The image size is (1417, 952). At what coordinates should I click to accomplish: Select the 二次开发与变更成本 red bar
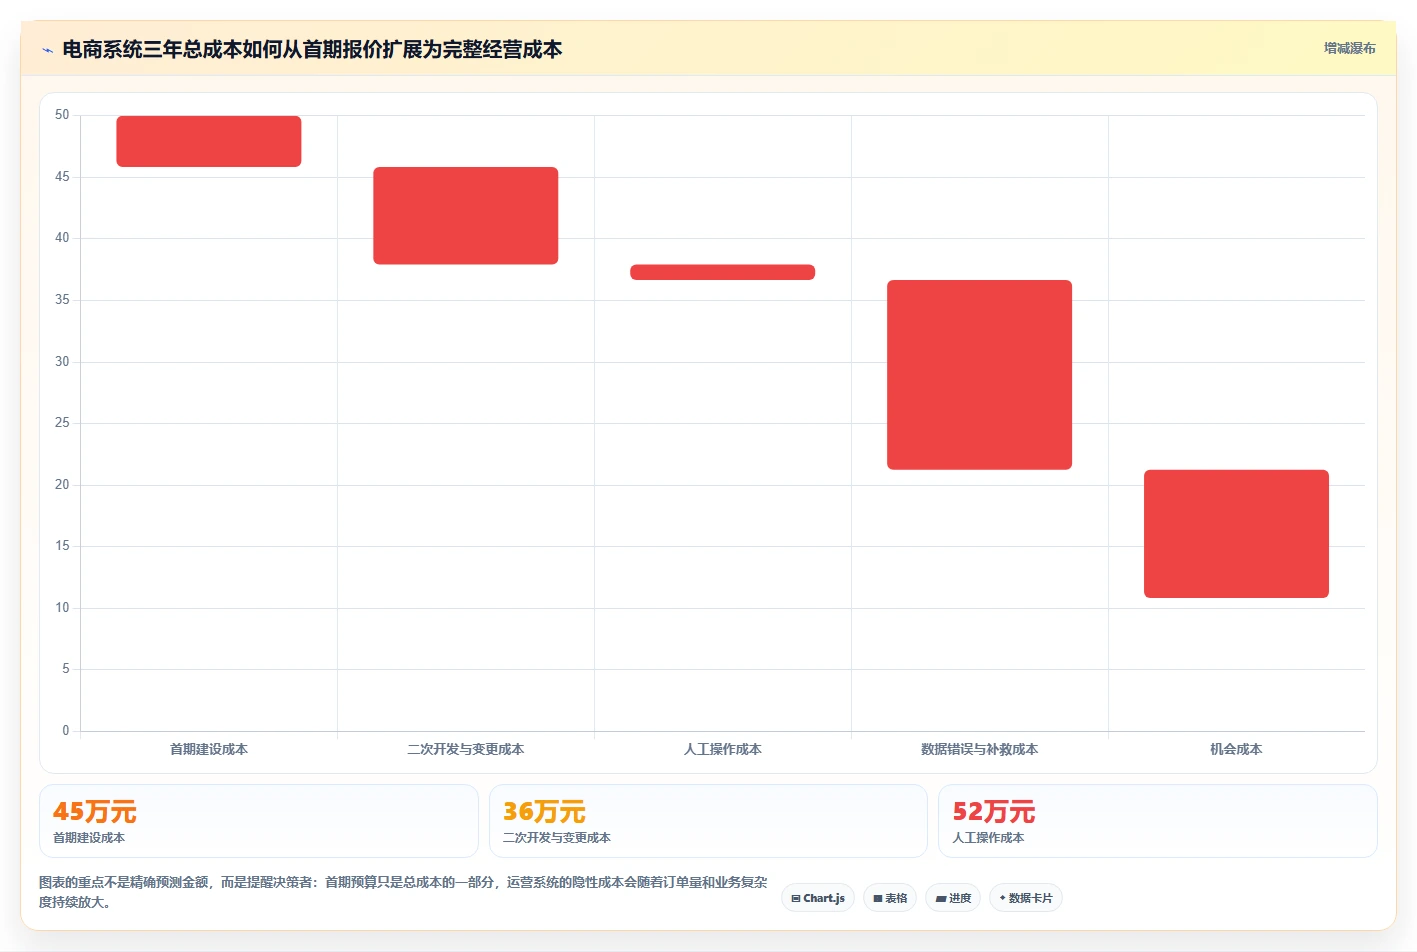466,216
